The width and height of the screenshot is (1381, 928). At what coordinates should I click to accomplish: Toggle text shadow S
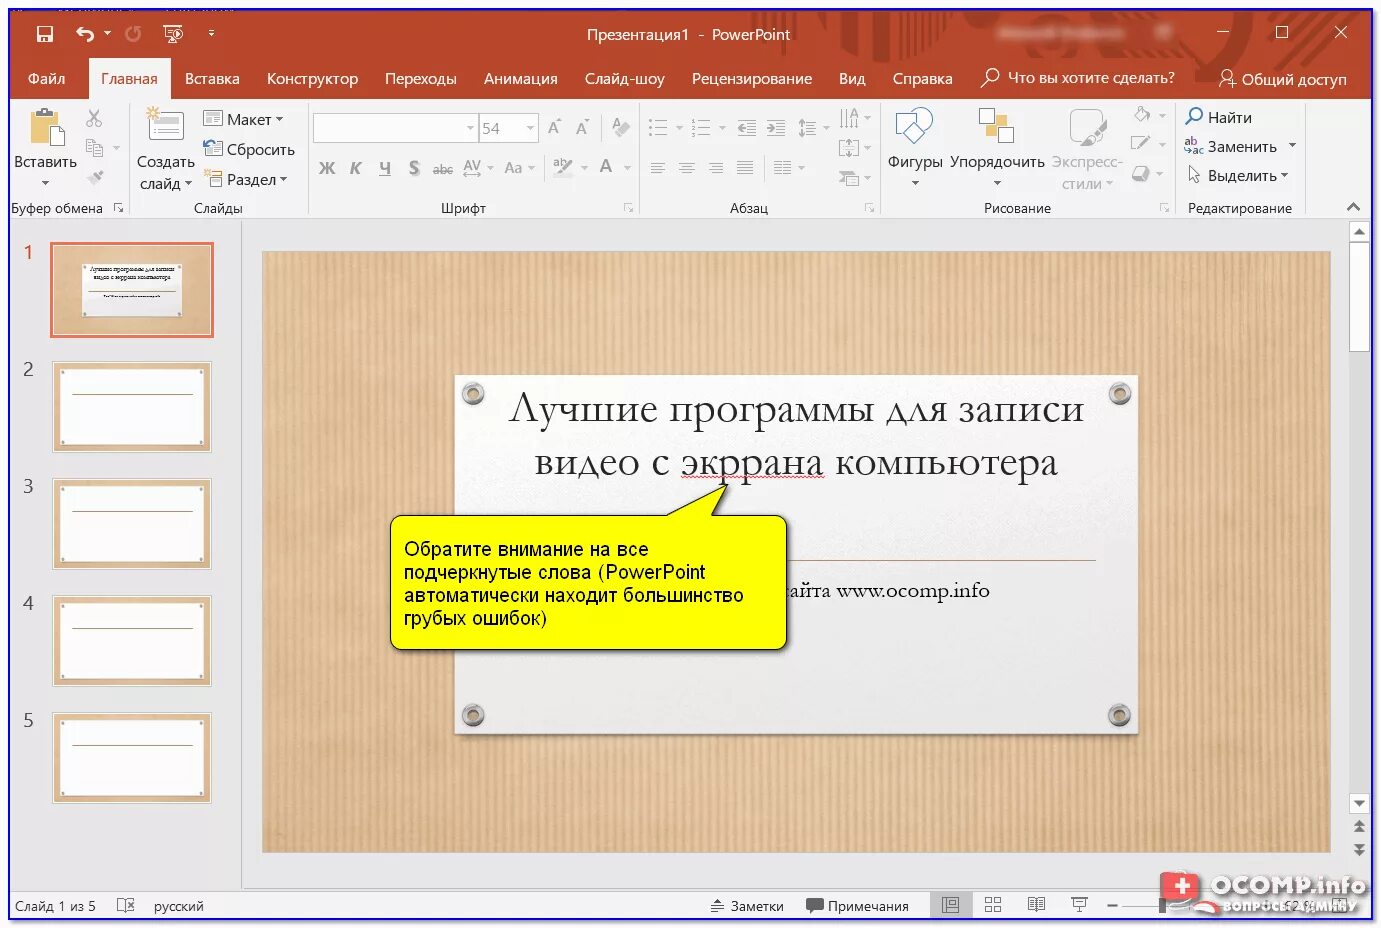[414, 168]
